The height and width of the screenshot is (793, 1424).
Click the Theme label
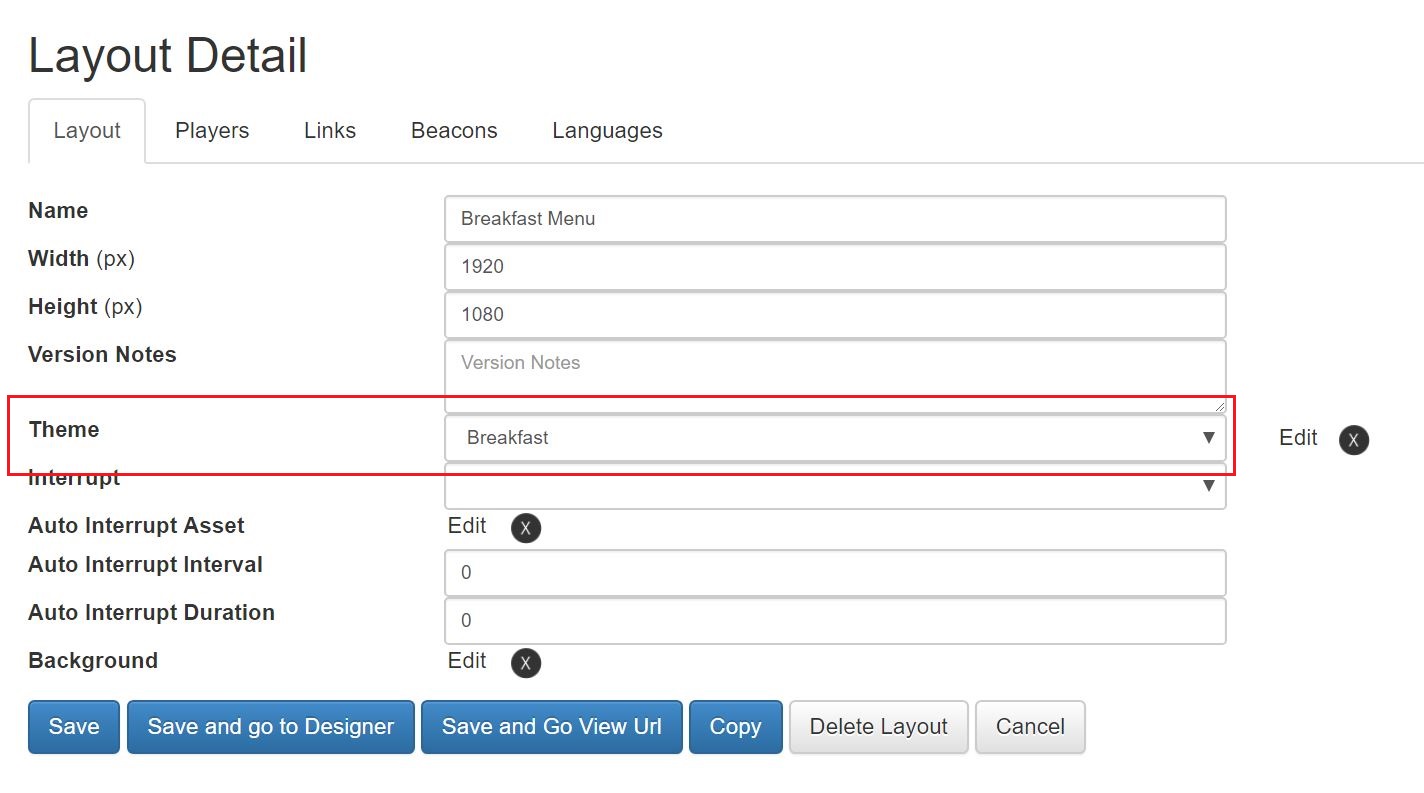(x=64, y=430)
